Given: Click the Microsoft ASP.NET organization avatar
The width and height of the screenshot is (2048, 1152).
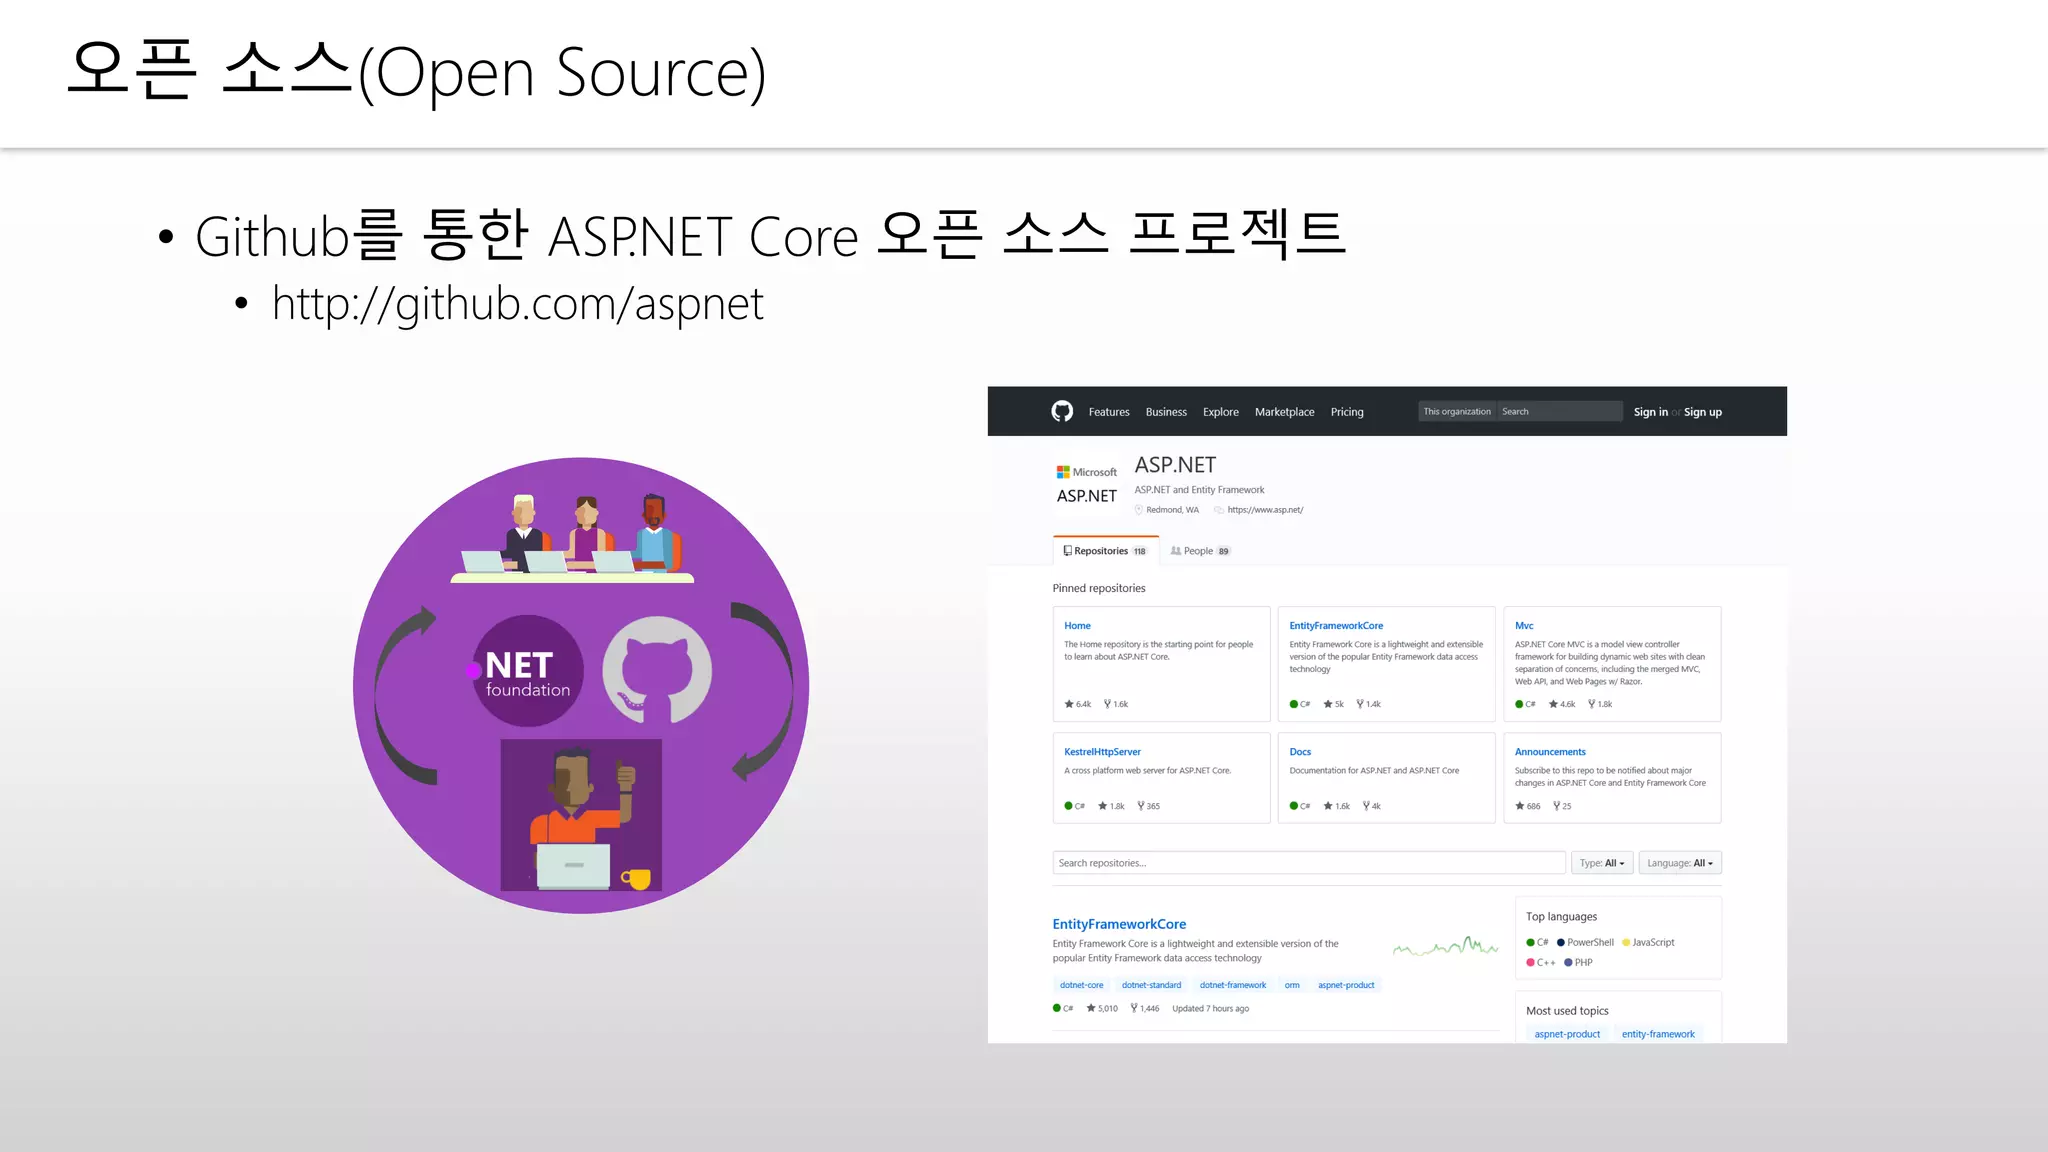Looking at the screenshot, I should tap(1087, 485).
